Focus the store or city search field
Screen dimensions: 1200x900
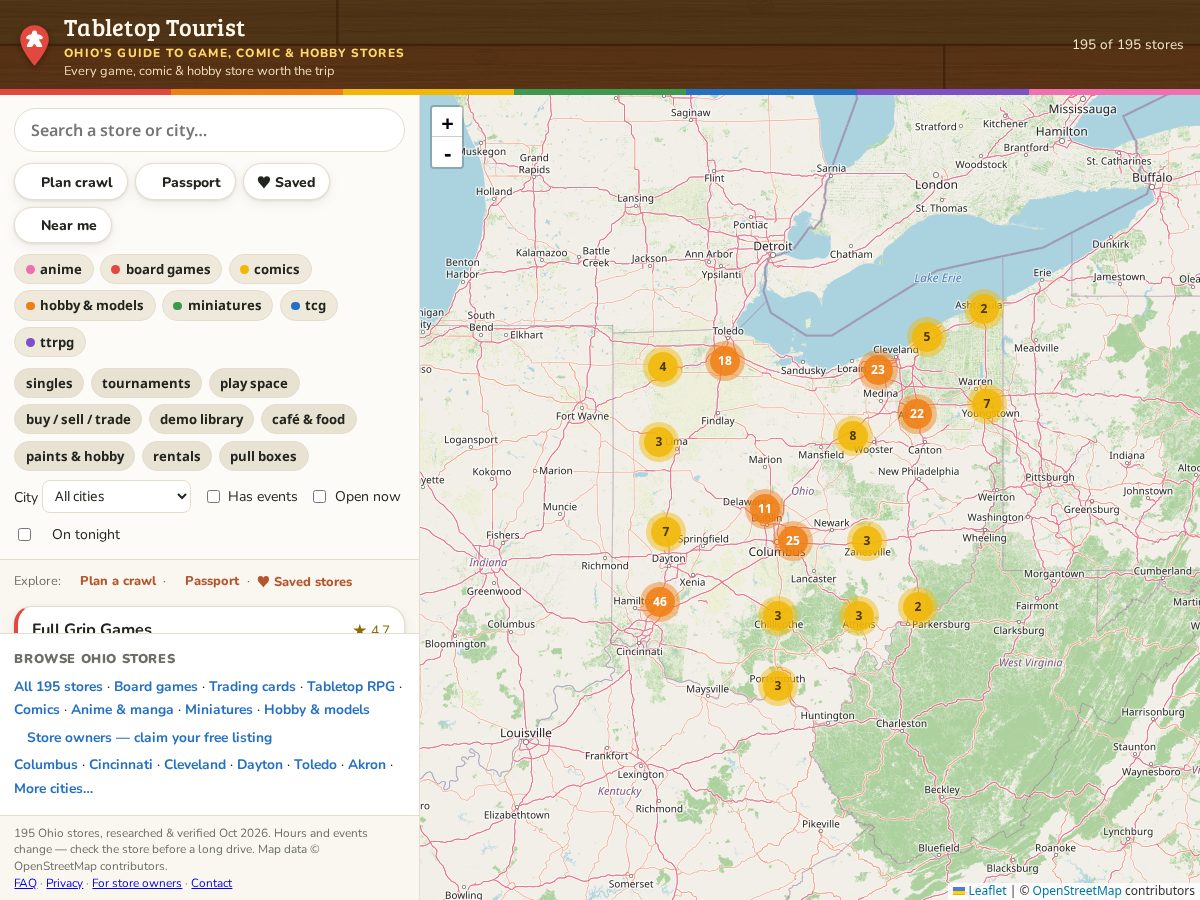coord(209,130)
